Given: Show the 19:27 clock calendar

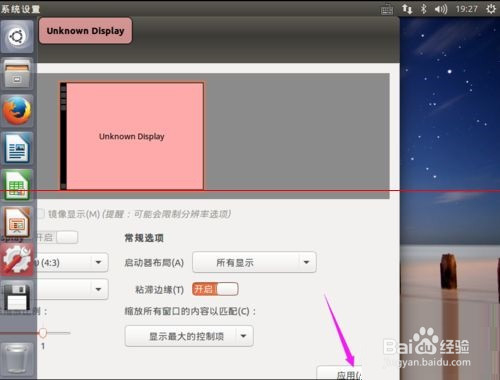Looking at the screenshot, I should click(467, 9).
